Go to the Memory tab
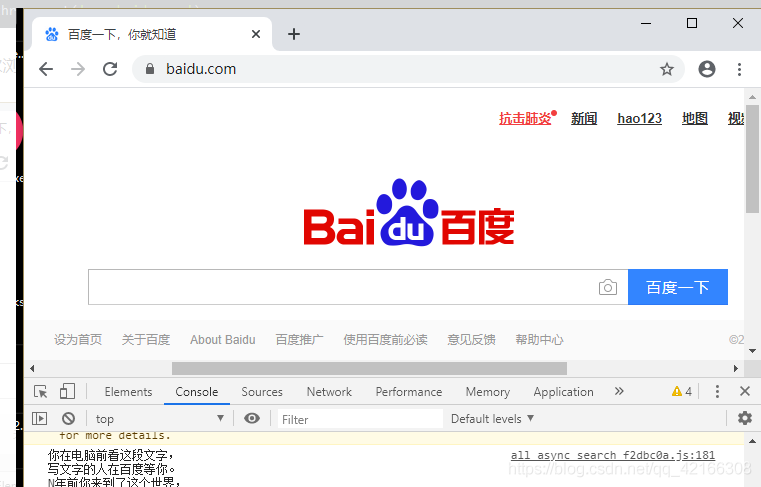This screenshot has width=761, height=487. pos(488,392)
